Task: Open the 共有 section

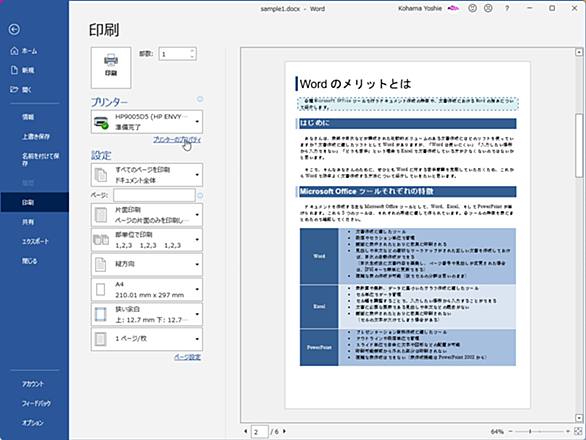Action: [28, 222]
